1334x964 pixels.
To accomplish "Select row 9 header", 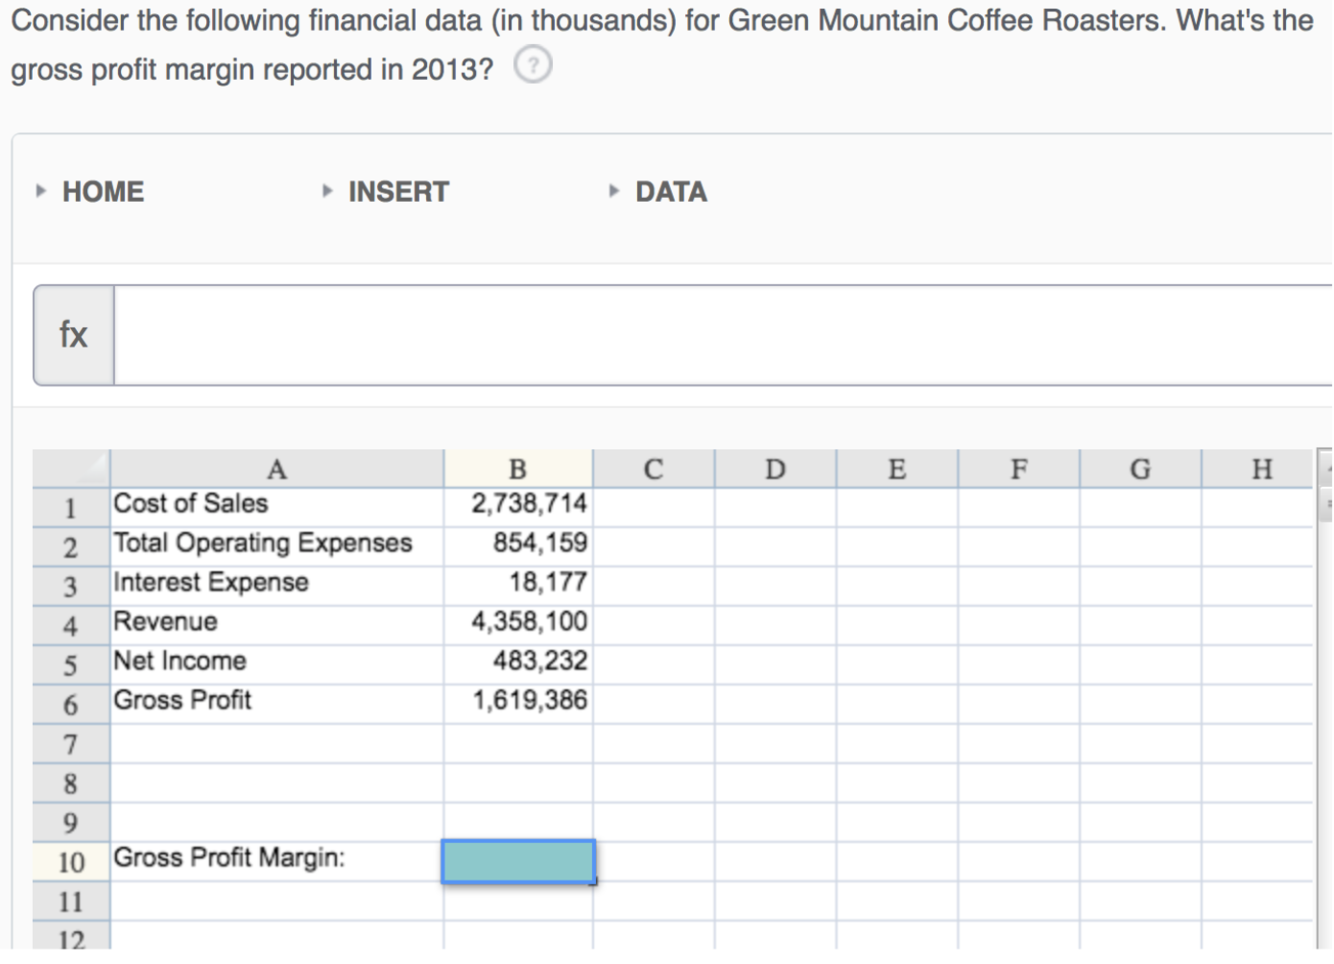I will coord(71,822).
